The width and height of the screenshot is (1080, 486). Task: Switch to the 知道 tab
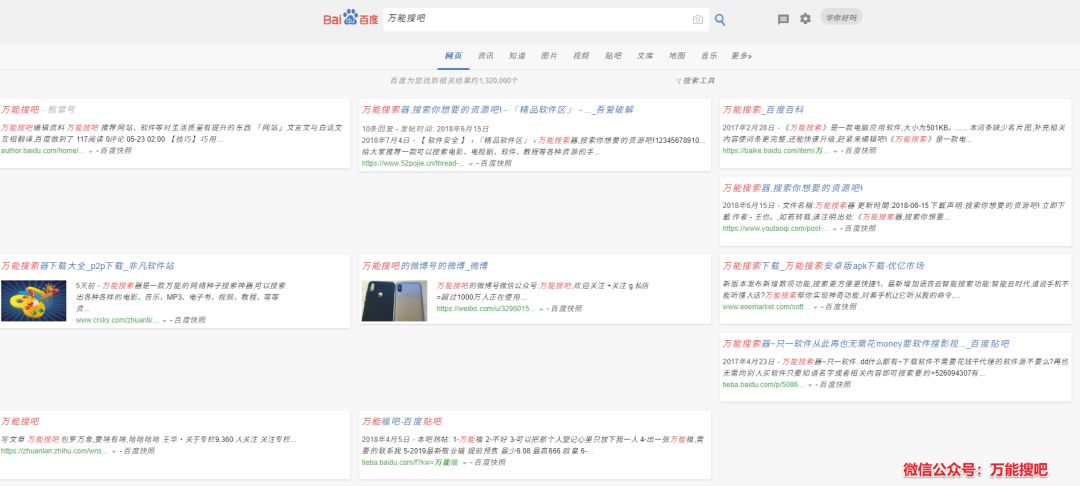click(517, 56)
